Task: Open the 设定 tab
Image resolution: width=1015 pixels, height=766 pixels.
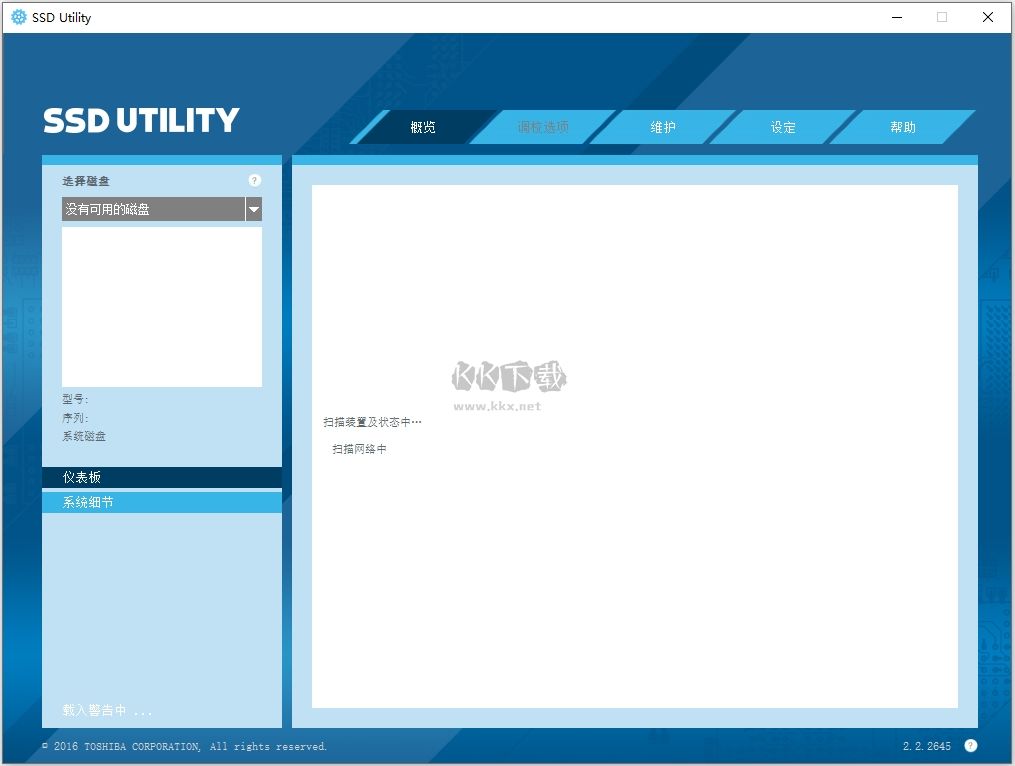Action: tap(783, 127)
